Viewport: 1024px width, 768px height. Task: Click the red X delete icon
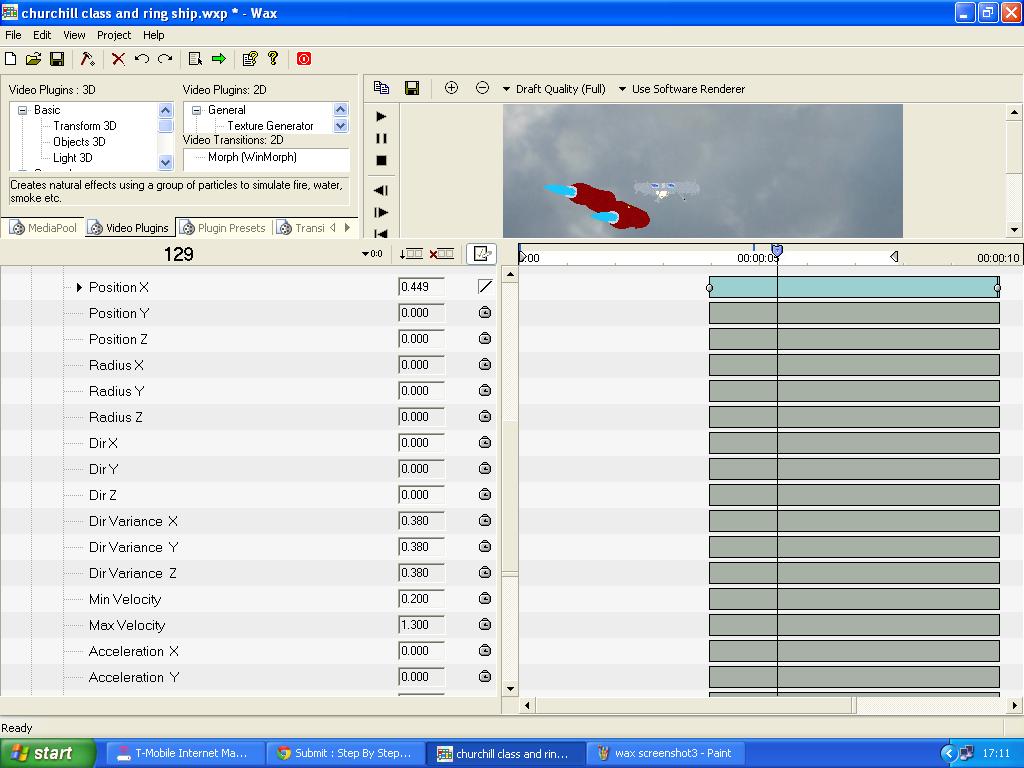pyautogui.click(x=117, y=59)
